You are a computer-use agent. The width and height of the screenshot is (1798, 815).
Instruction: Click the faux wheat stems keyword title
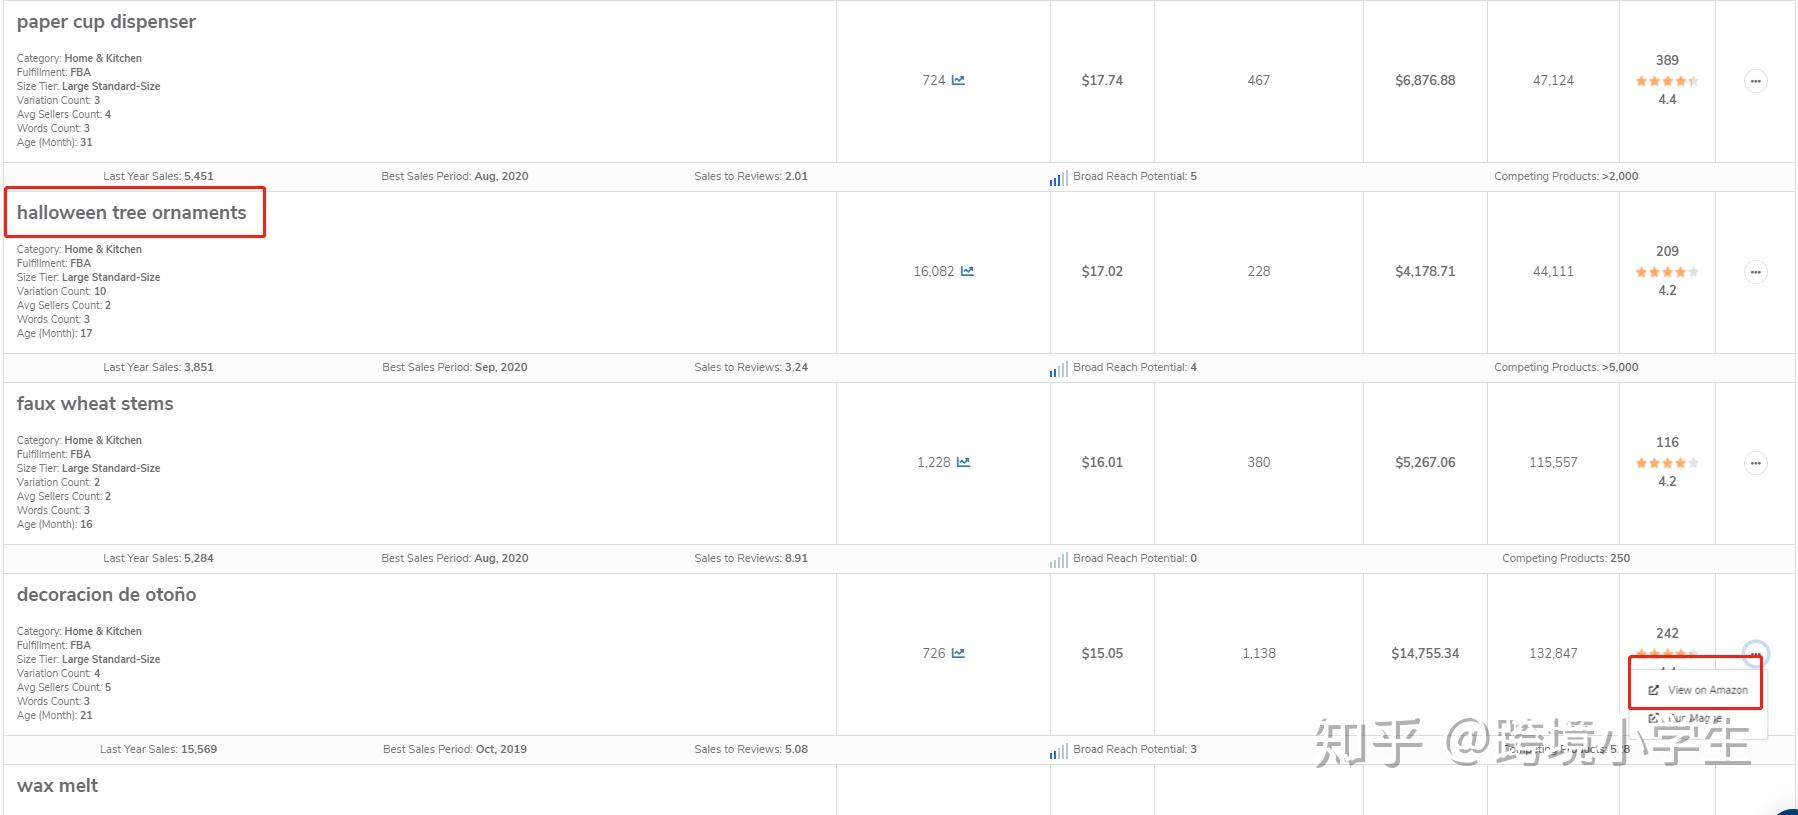[95, 404]
